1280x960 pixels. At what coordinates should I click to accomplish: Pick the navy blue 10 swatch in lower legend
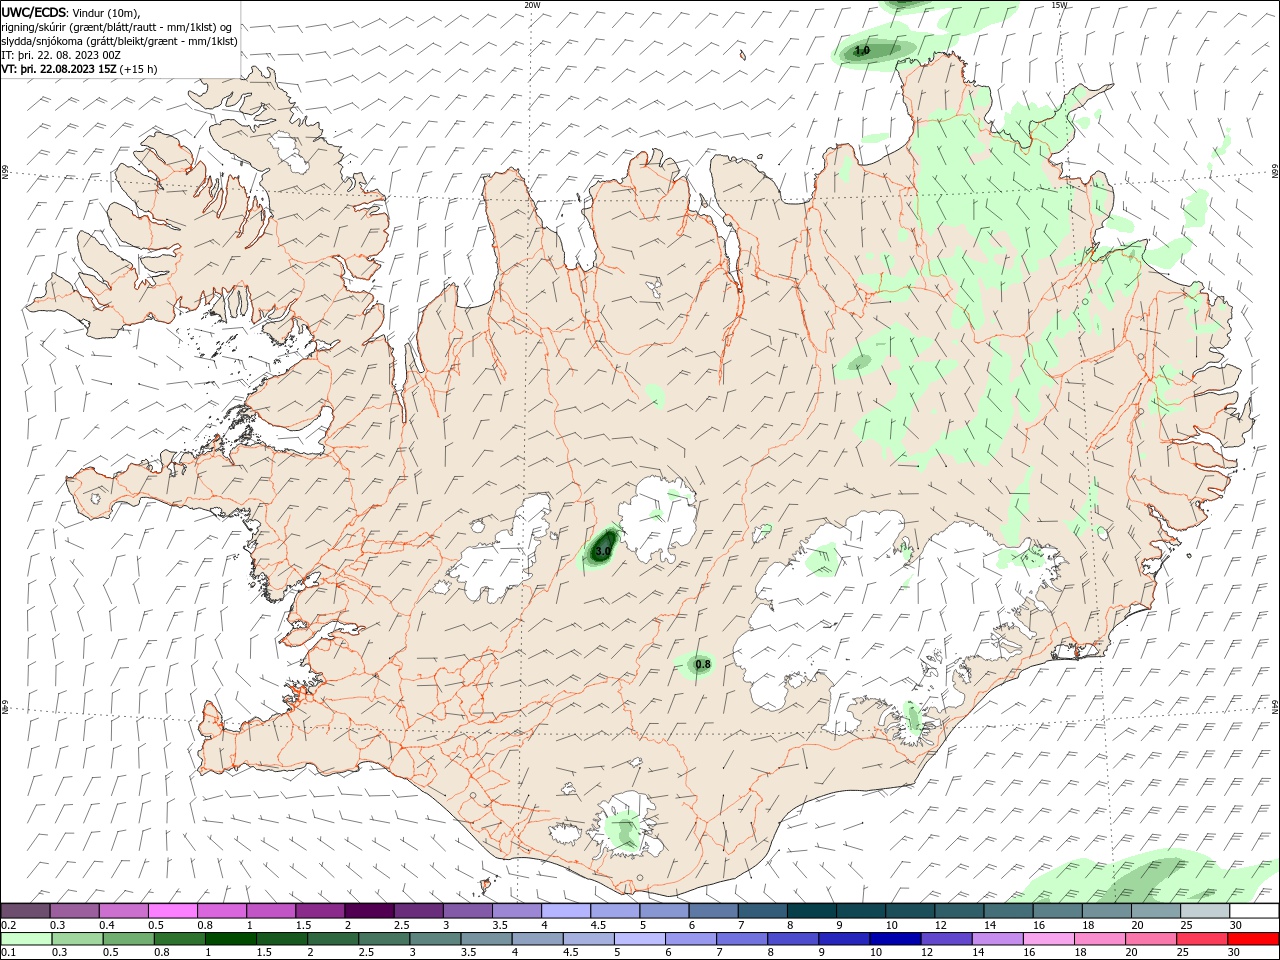(894, 939)
